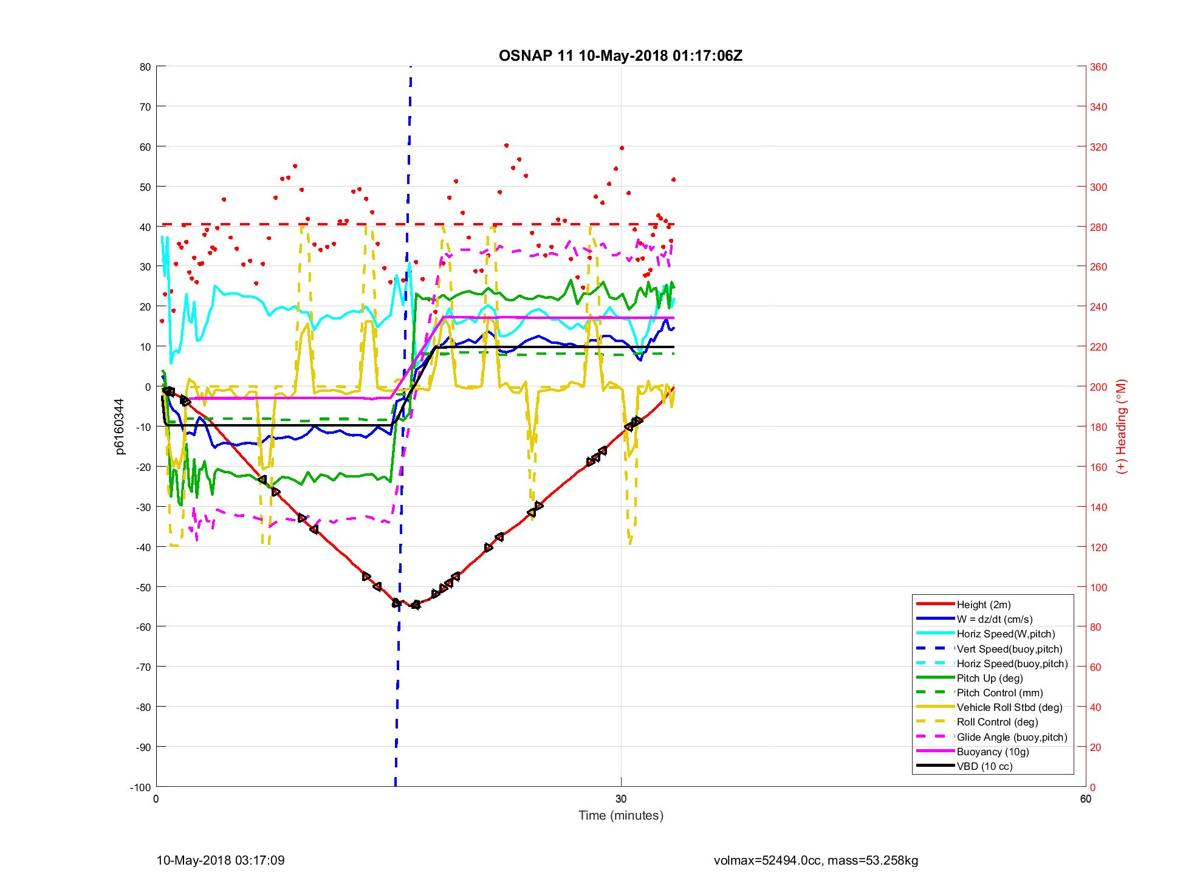Select Vert Speed(buoy,pitch) legend entry
1200x885 pixels.
pyautogui.click(x=1011, y=649)
